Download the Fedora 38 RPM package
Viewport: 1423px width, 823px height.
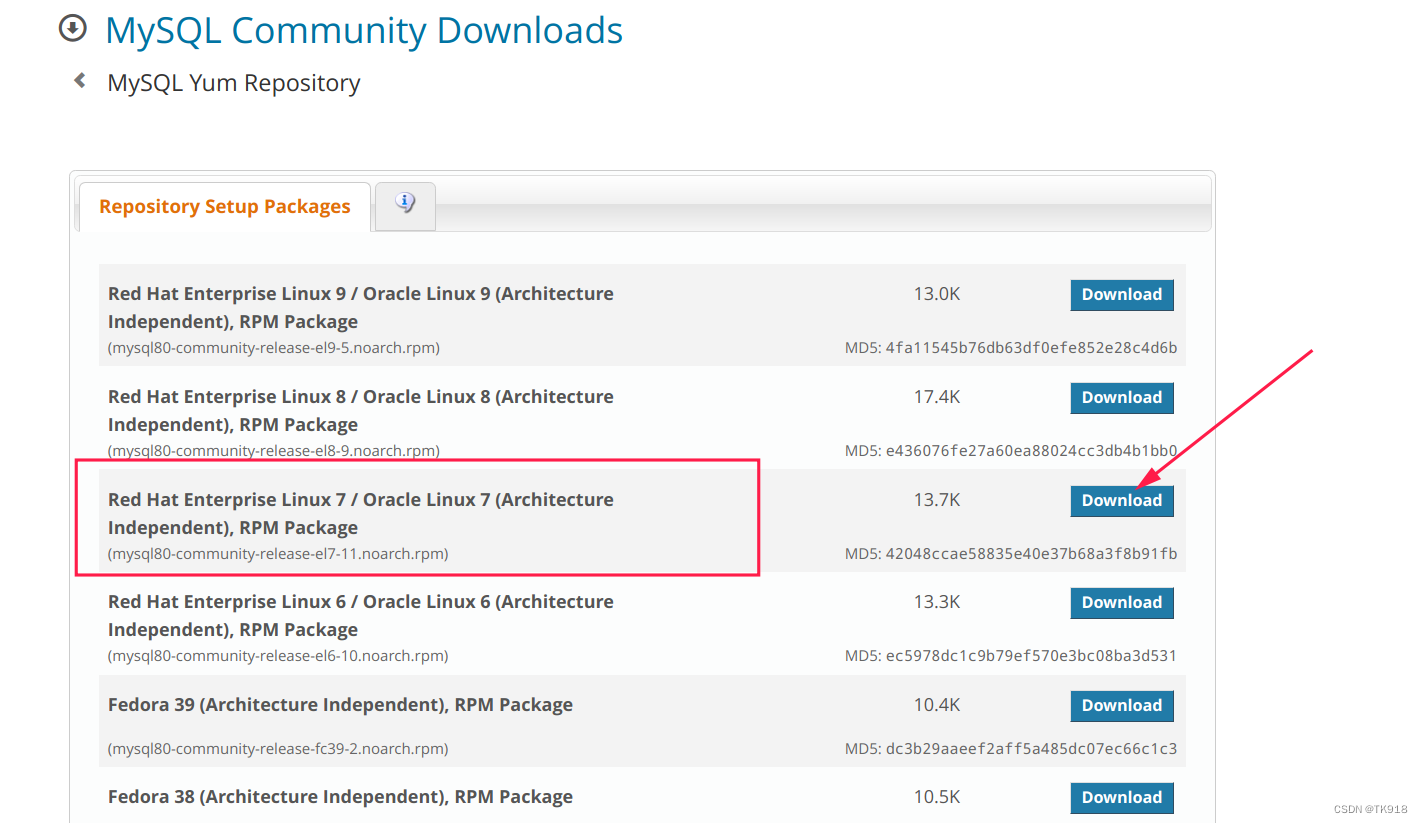[x=1122, y=798]
